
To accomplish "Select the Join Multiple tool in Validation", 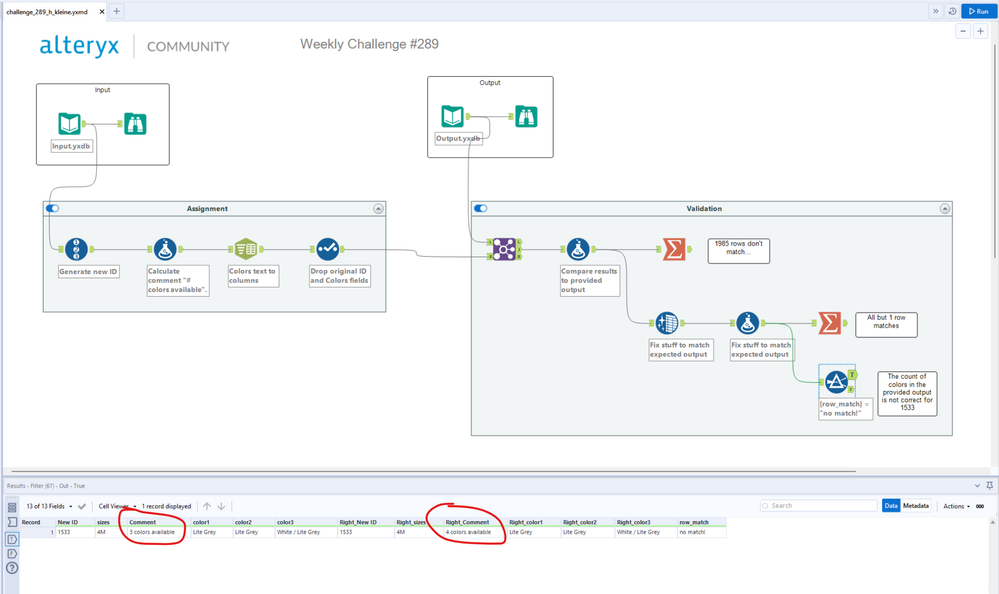I will [x=504, y=249].
